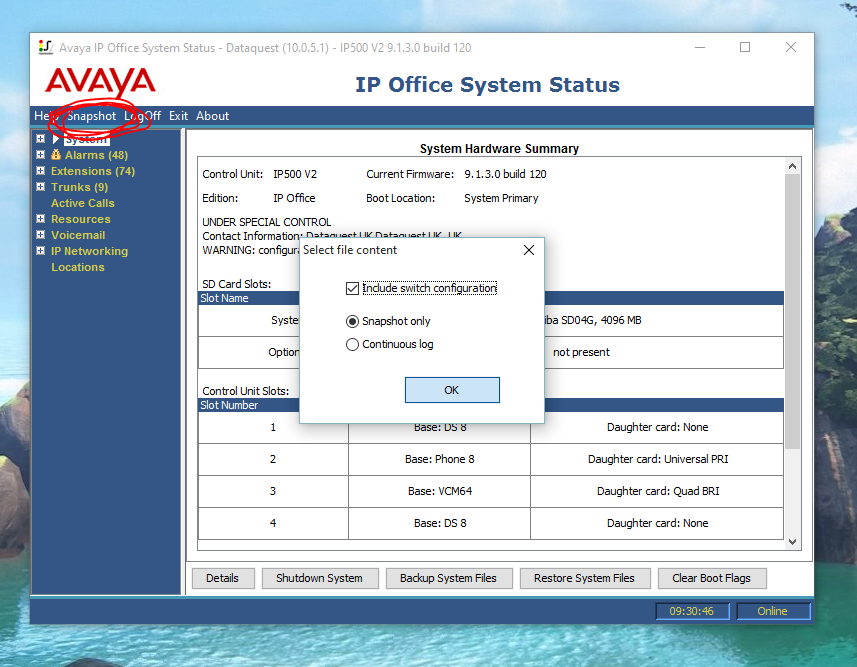Select the Continuous log radio button
This screenshot has height=667, width=857.
pos(352,344)
